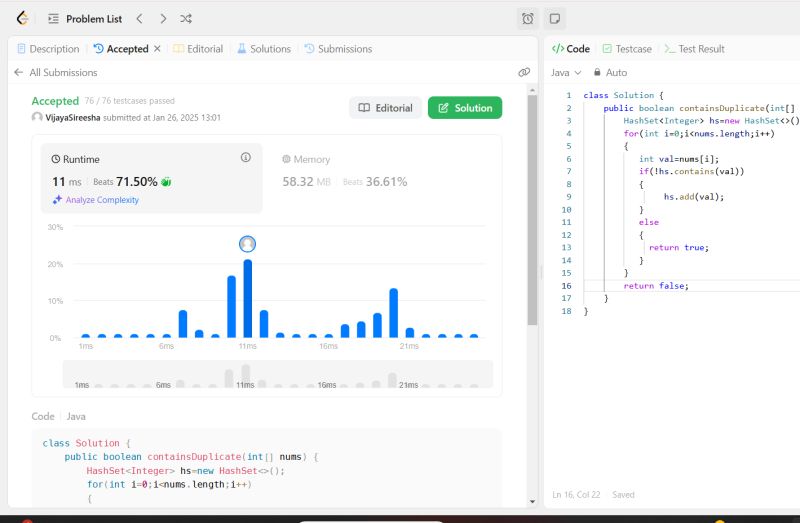Open the Java language dropdown
Viewport: 800px width, 523px height.
coord(564,72)
